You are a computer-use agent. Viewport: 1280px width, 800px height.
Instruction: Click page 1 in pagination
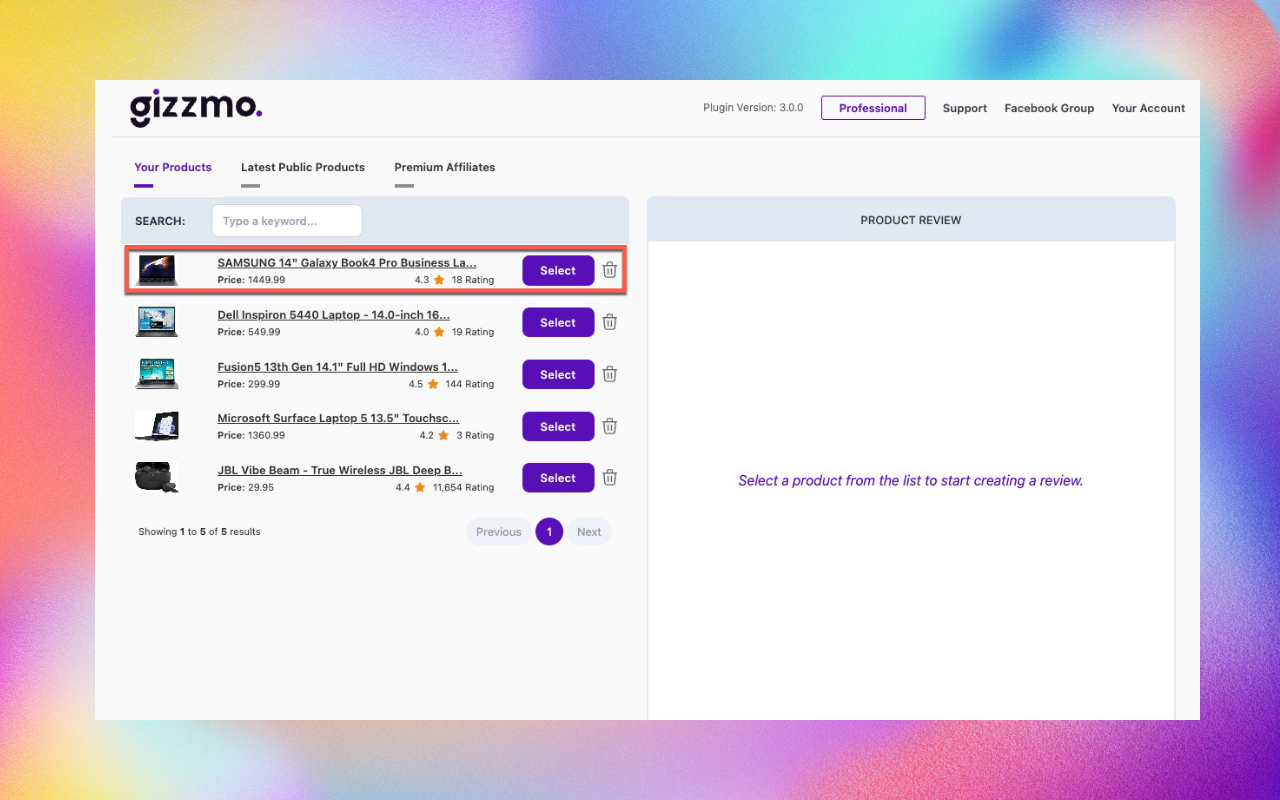[x=549, y=532]
